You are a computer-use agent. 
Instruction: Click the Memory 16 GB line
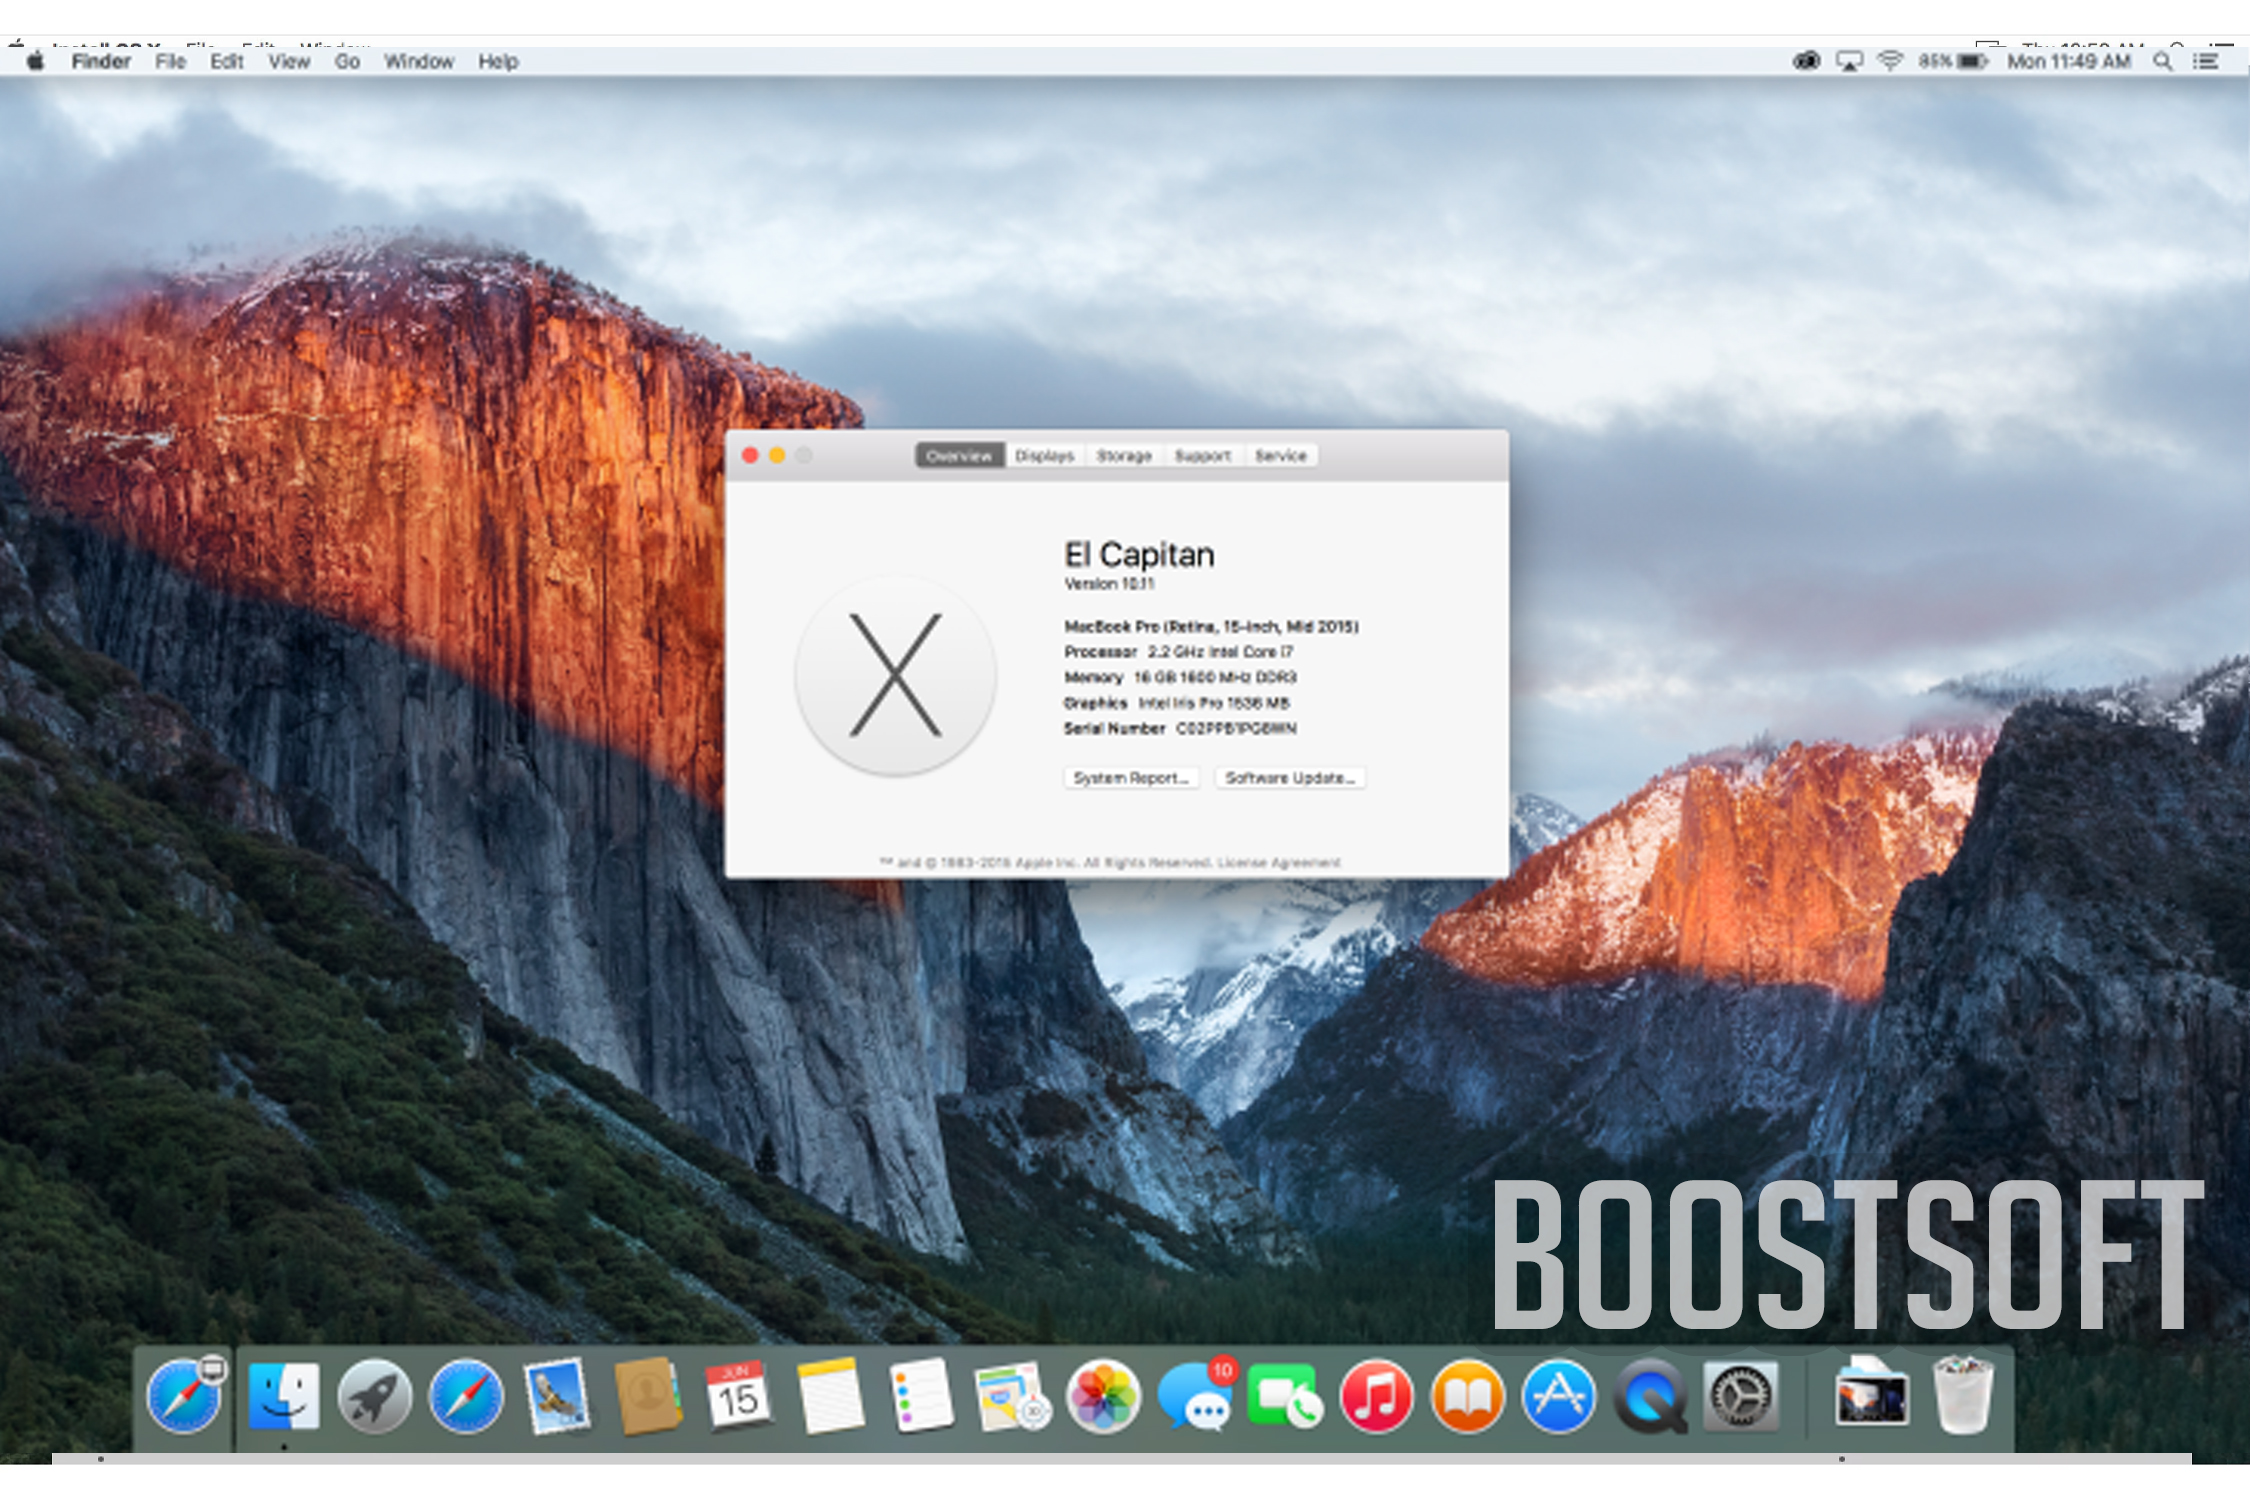click(x=1180, y=677)
